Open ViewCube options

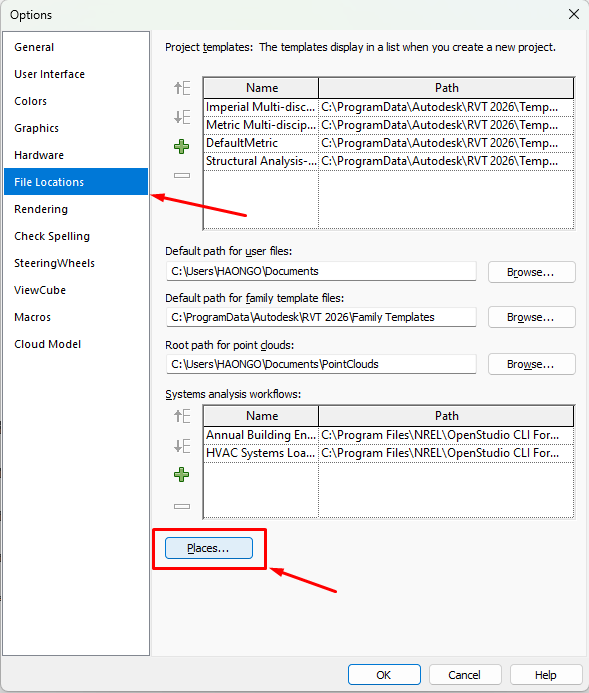76,289
